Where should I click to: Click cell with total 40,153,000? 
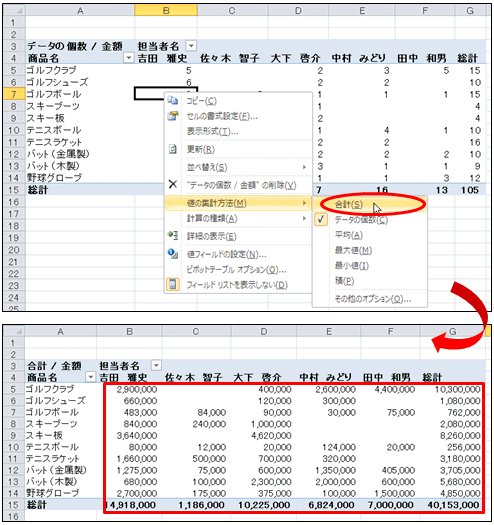click(x=453, y=505)
